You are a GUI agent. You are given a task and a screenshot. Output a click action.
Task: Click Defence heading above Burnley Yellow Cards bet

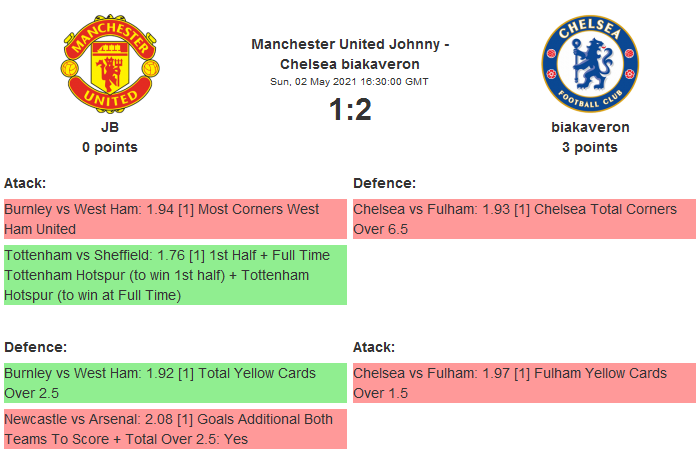click(35, 347)
